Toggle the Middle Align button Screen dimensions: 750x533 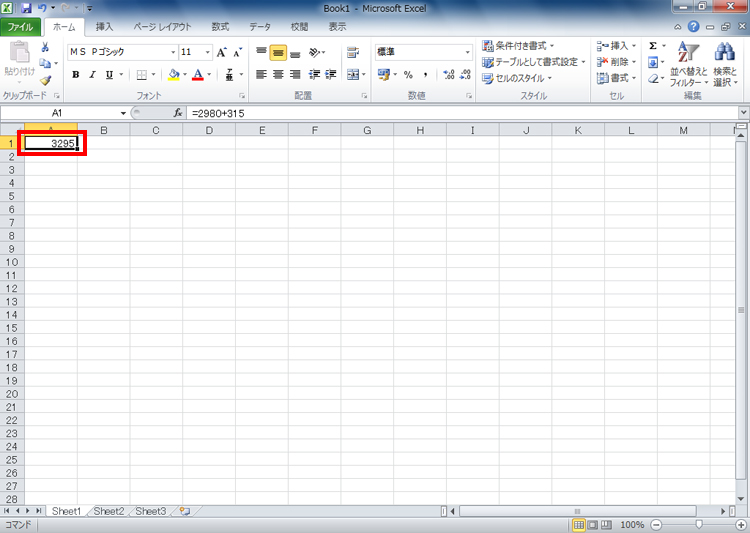point(278,52)
